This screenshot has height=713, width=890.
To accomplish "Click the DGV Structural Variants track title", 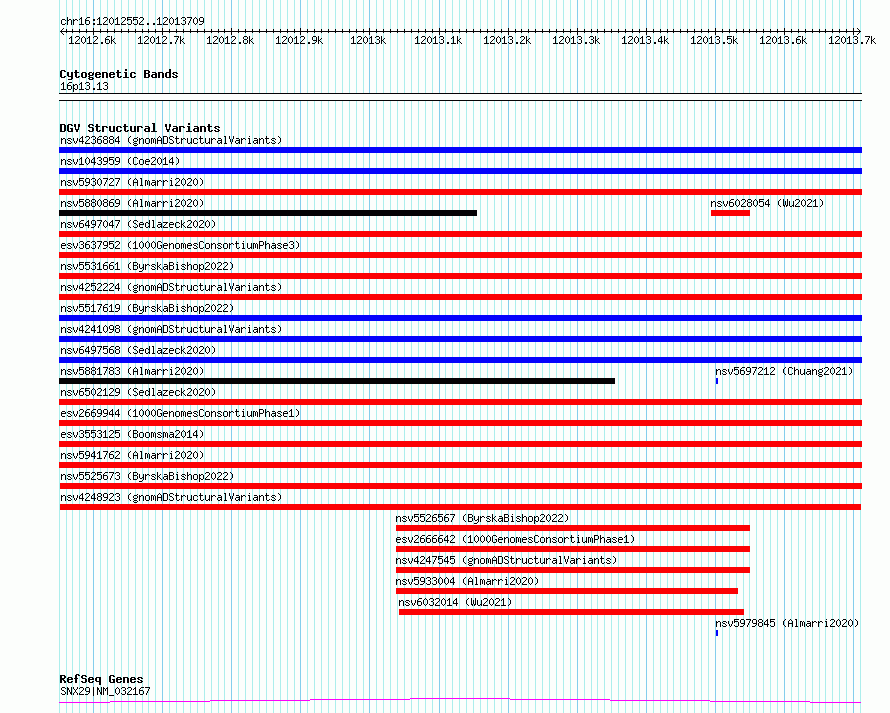I will [x=140, y=128].
